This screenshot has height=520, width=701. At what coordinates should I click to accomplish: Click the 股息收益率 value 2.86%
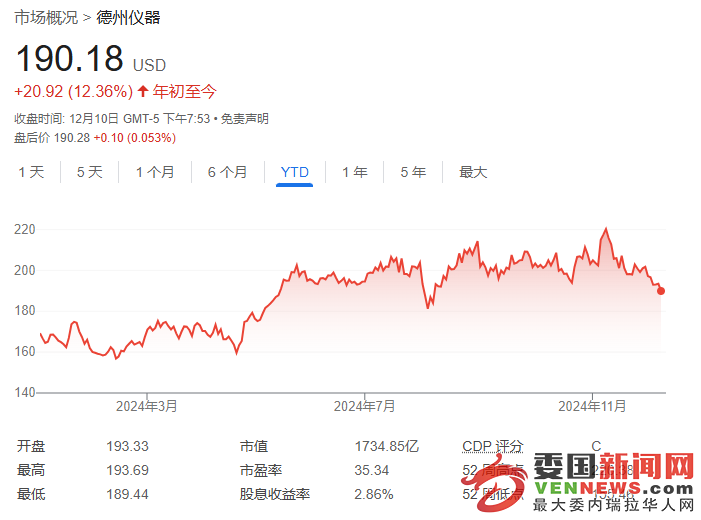click(374, 495)
